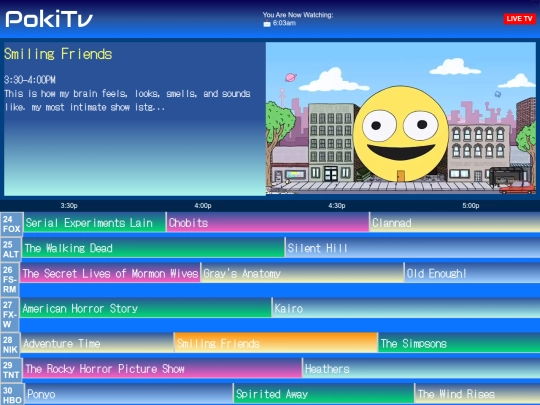540x405 pixels.
Task: Select channel 28 NIK
Action: pos(10,345)
